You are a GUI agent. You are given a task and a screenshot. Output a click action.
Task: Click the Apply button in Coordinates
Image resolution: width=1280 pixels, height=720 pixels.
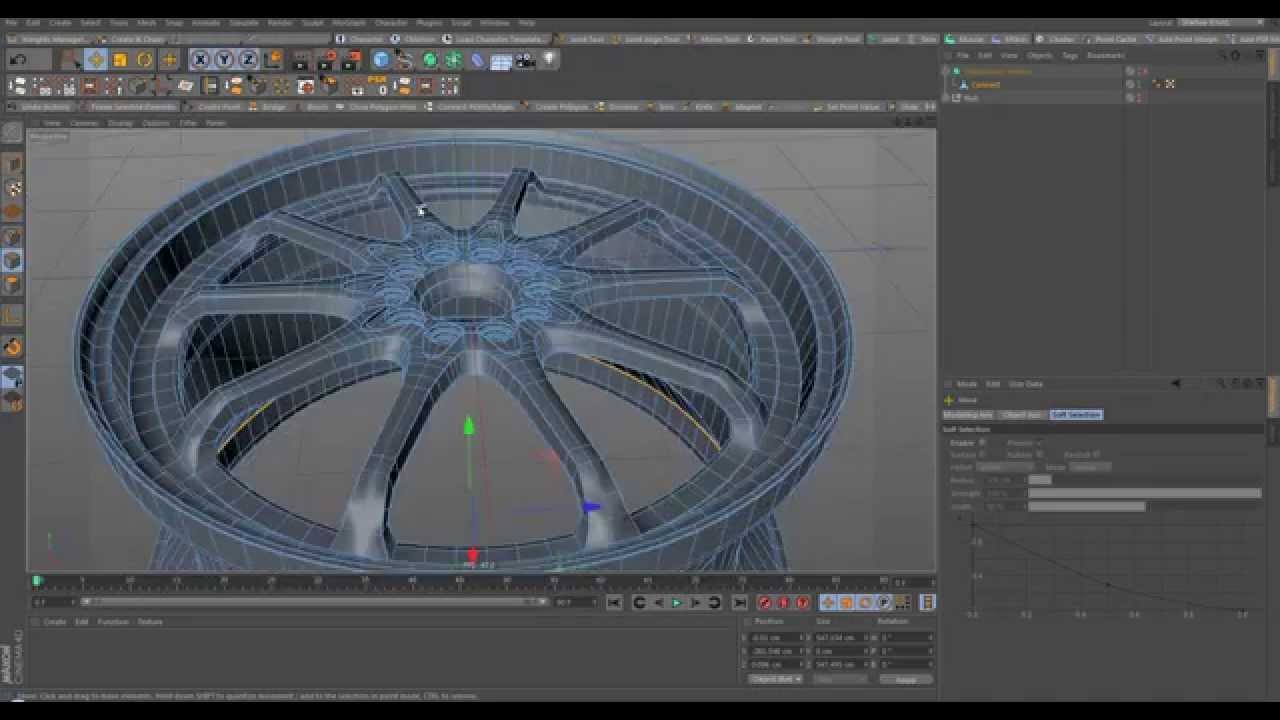[906, 679]
